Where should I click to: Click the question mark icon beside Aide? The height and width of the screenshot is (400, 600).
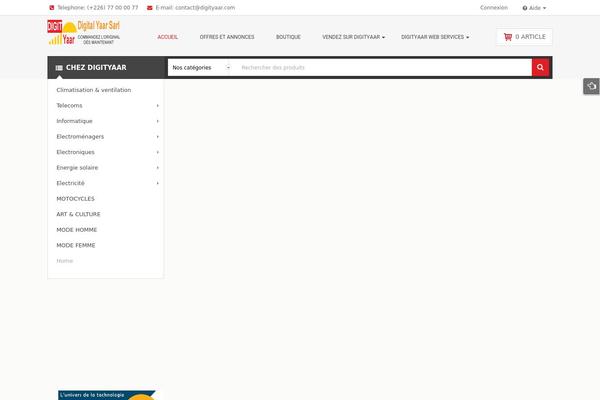[x=525, y=8]
